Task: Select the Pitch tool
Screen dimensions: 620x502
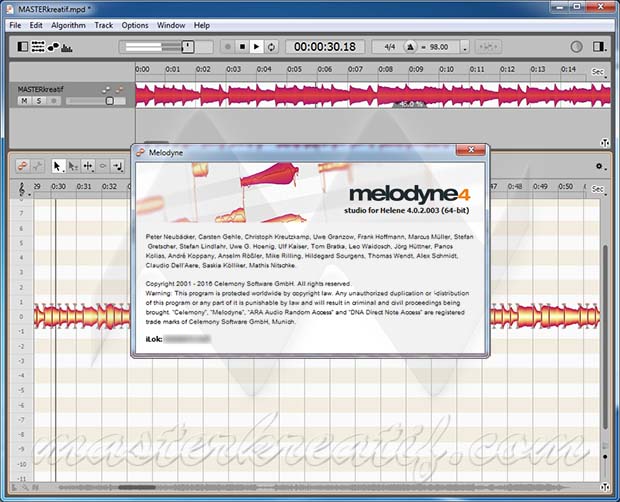Action: tap(73, 166)
